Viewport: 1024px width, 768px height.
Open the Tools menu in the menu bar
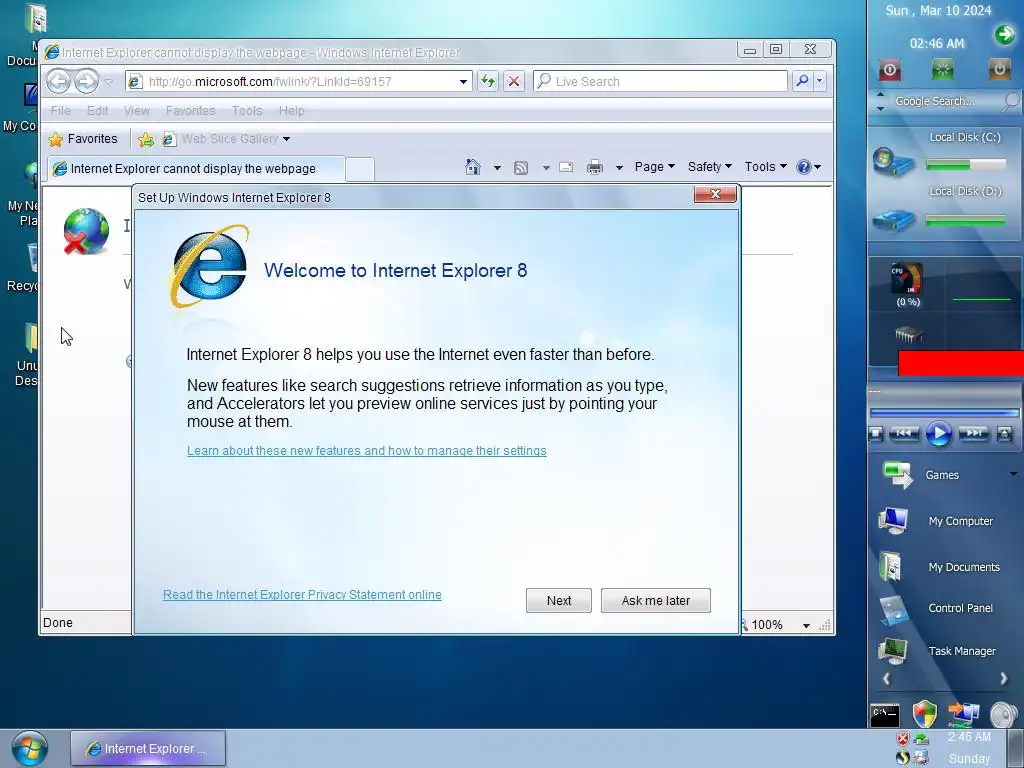247,110
